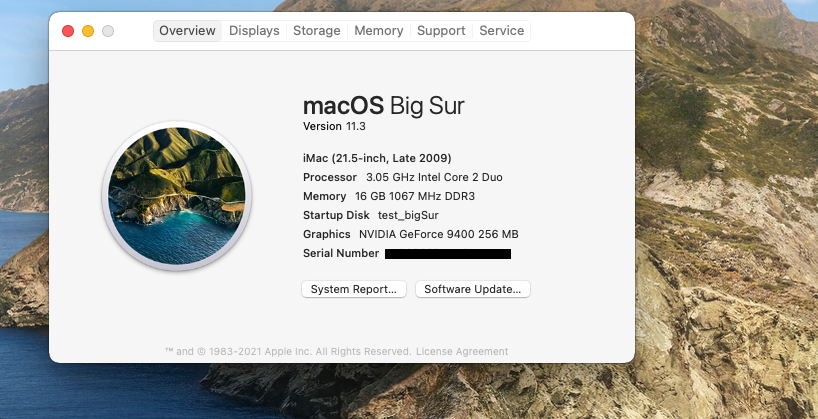
Task: Select the Overview tab
Action: [187, 31]
